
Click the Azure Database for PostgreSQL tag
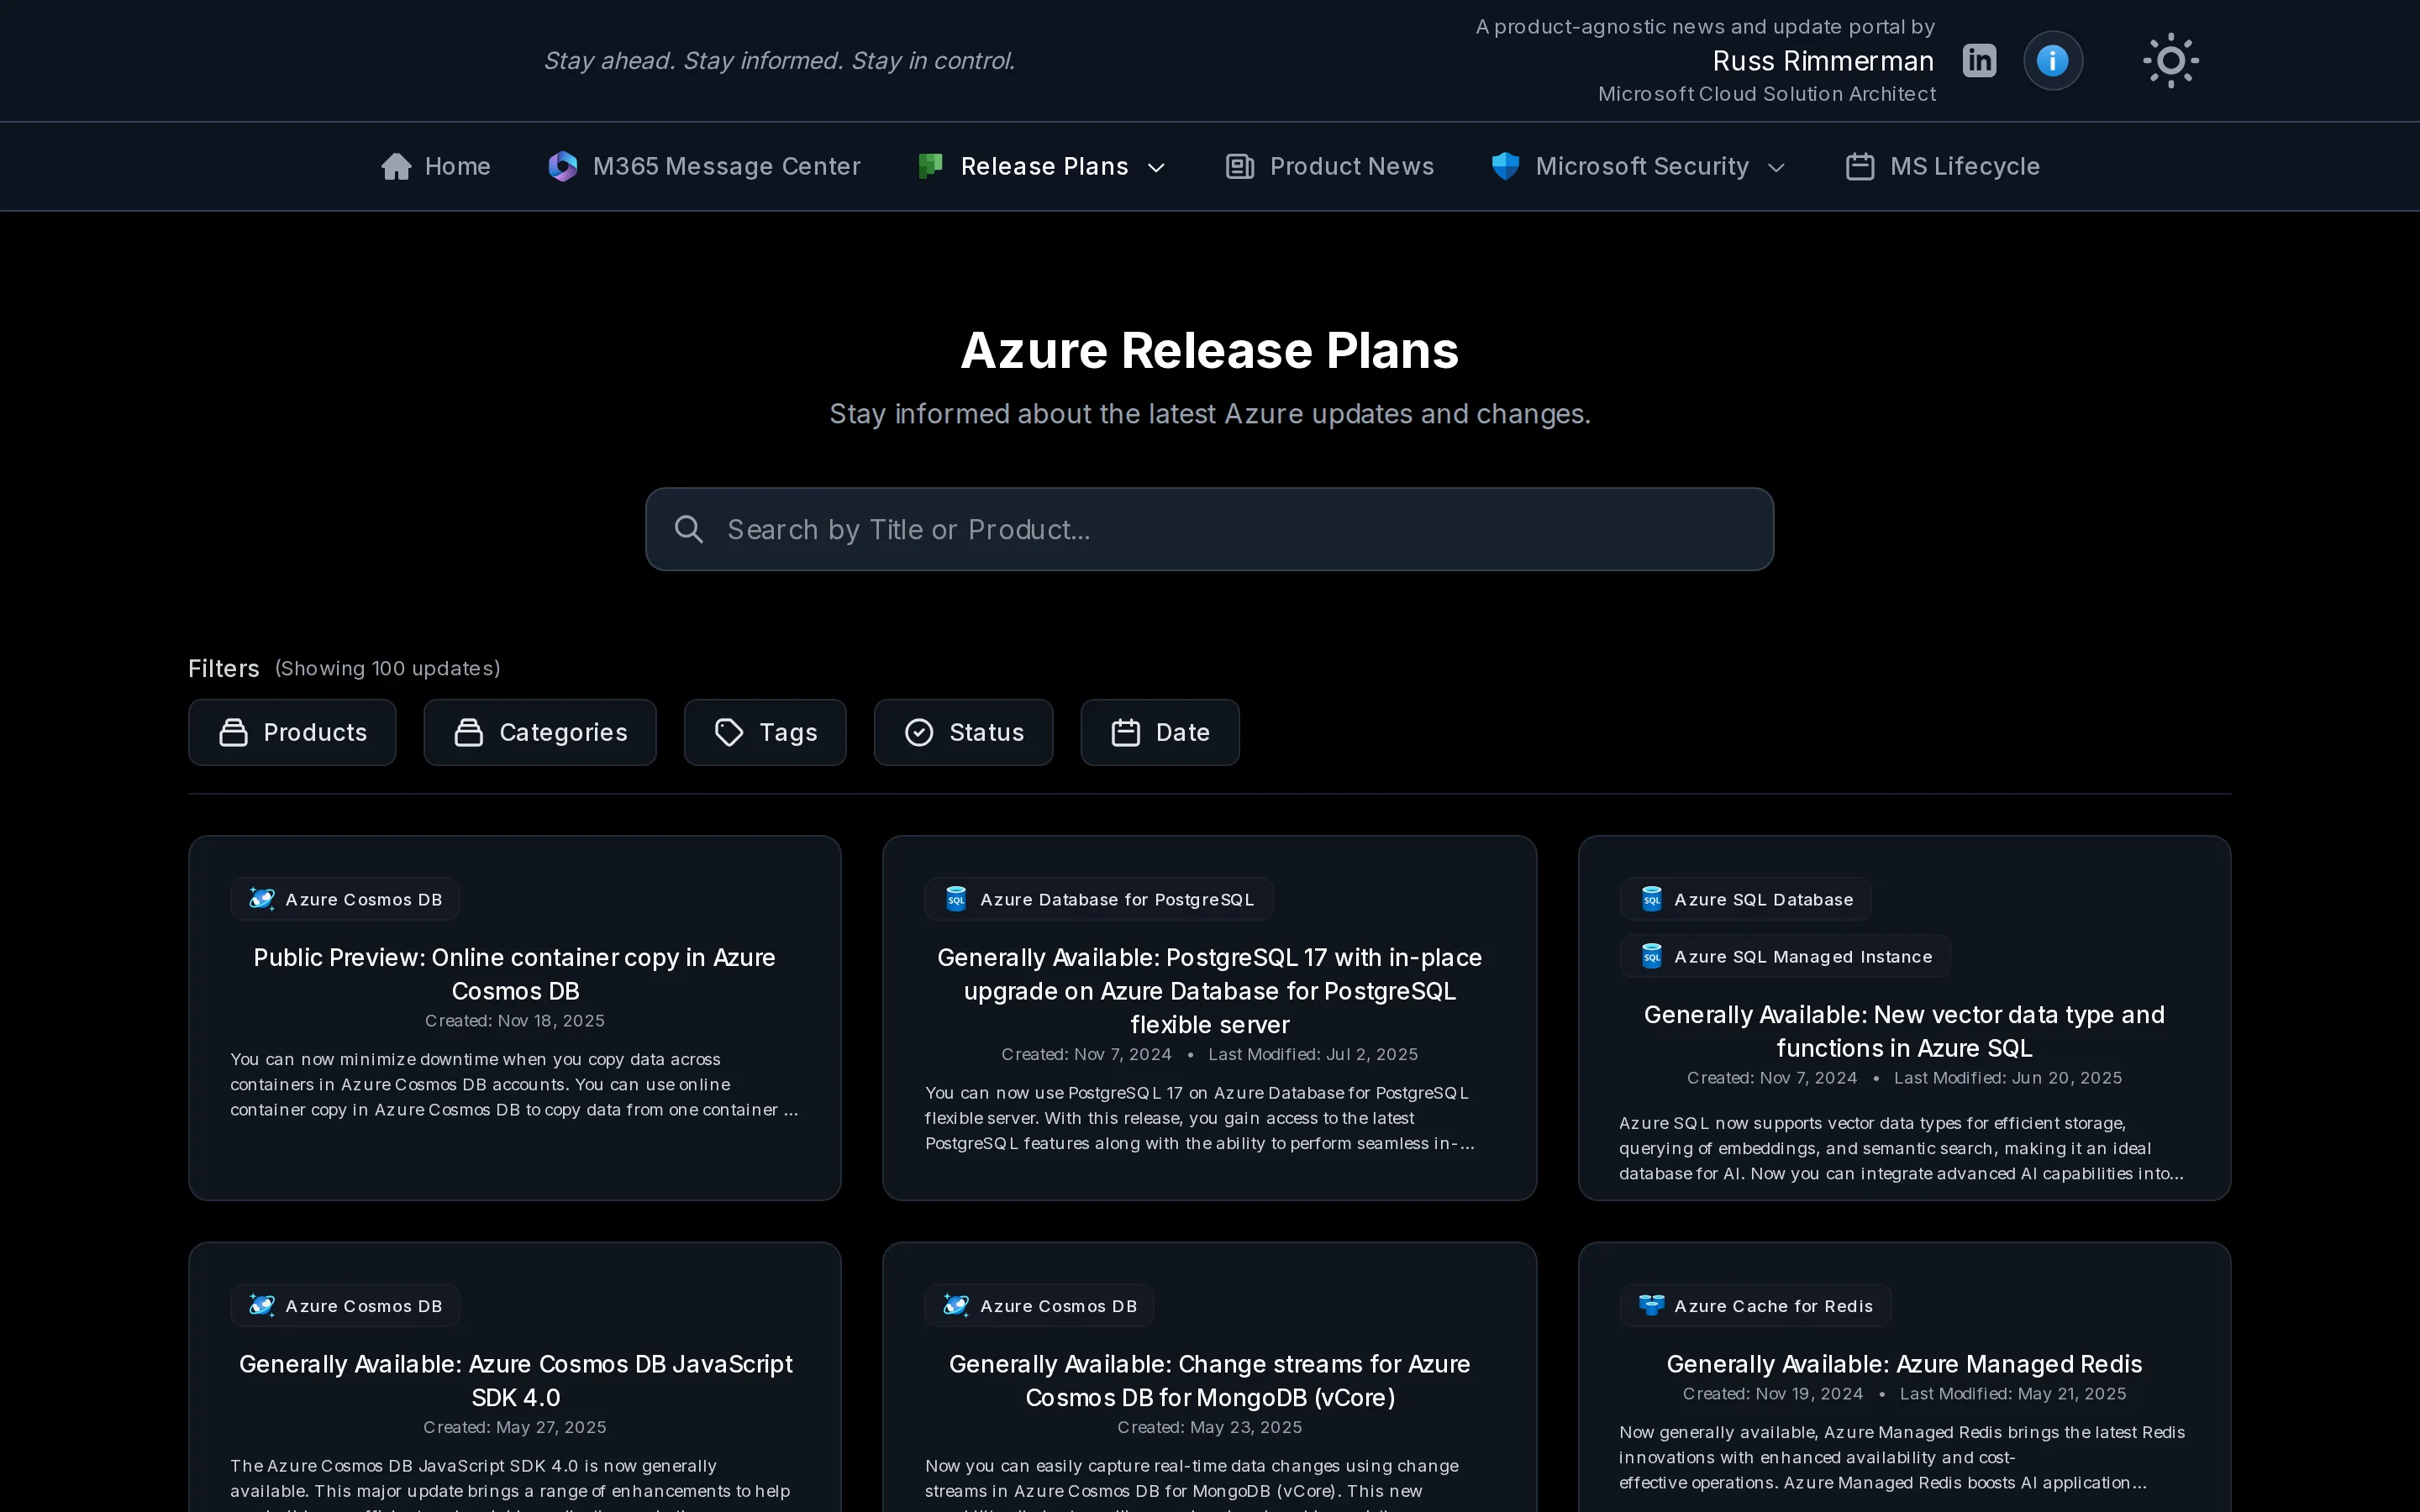pyautogui.click(x=1098, y=899)
